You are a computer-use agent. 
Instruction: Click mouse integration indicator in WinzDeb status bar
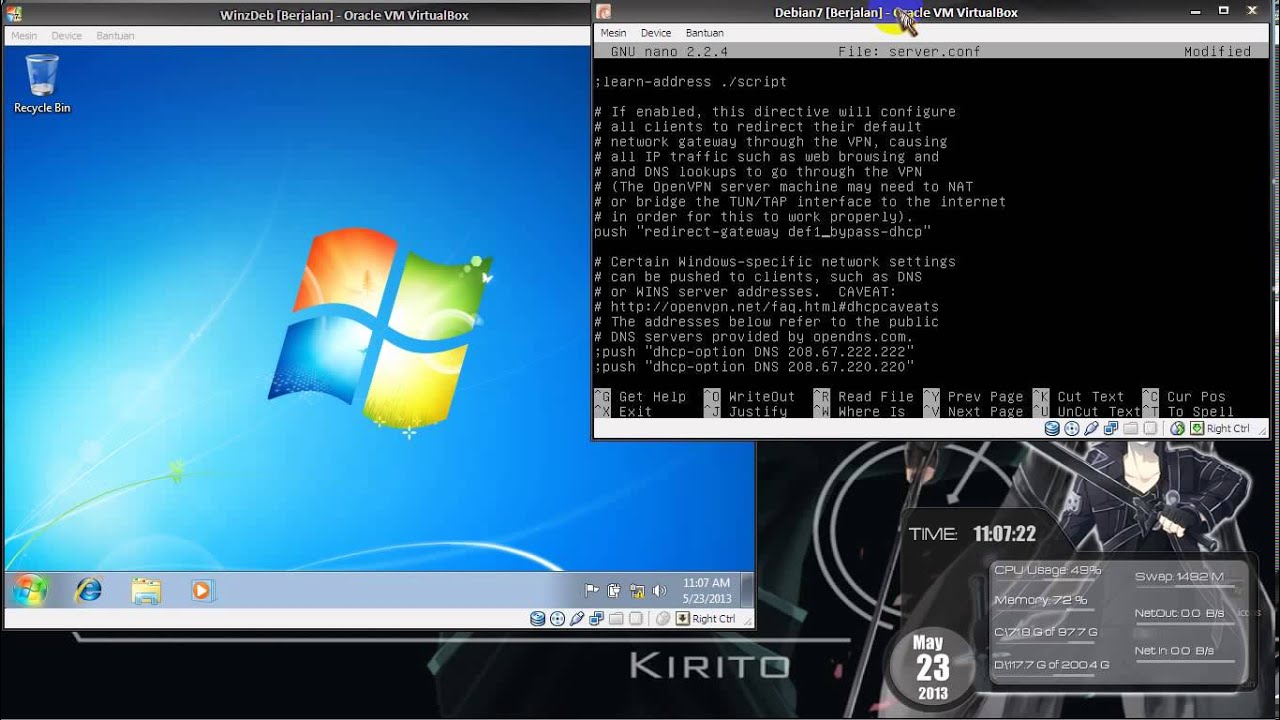point(663,618)
